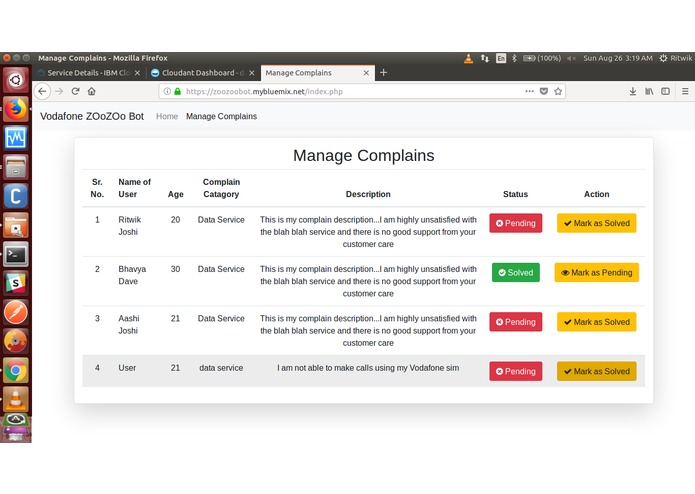The image size is (695, 494).
Task: Click the browser Back arrow button
Action: pos(42,91)
